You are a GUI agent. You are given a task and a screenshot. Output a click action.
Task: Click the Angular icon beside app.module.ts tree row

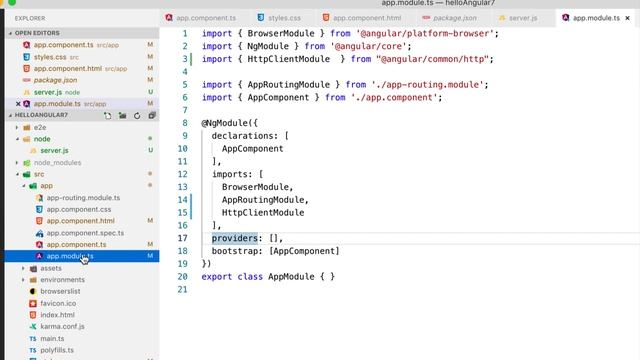(39, 256)
